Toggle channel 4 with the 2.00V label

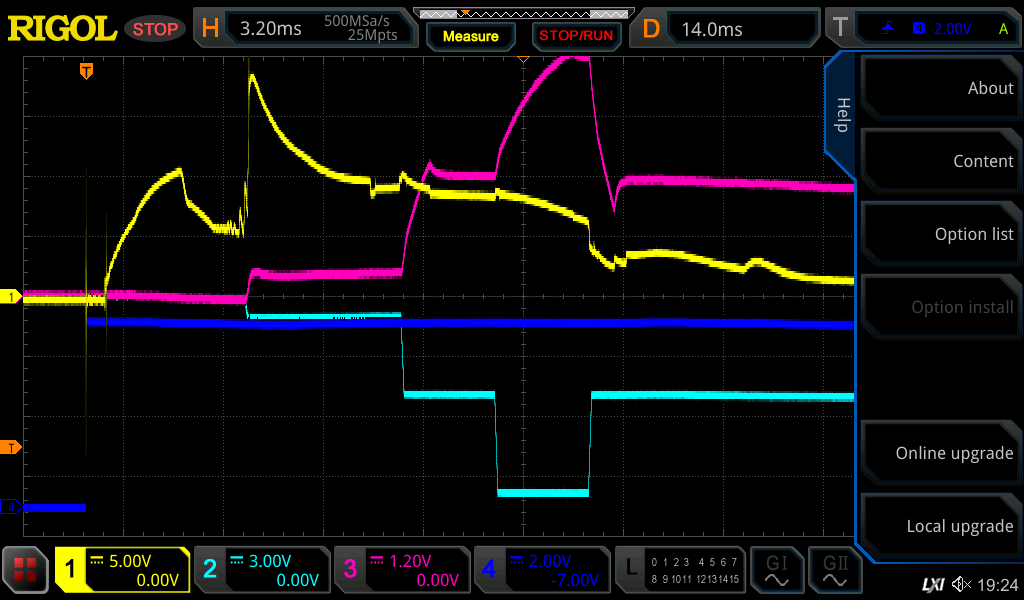tap(541, 570)
